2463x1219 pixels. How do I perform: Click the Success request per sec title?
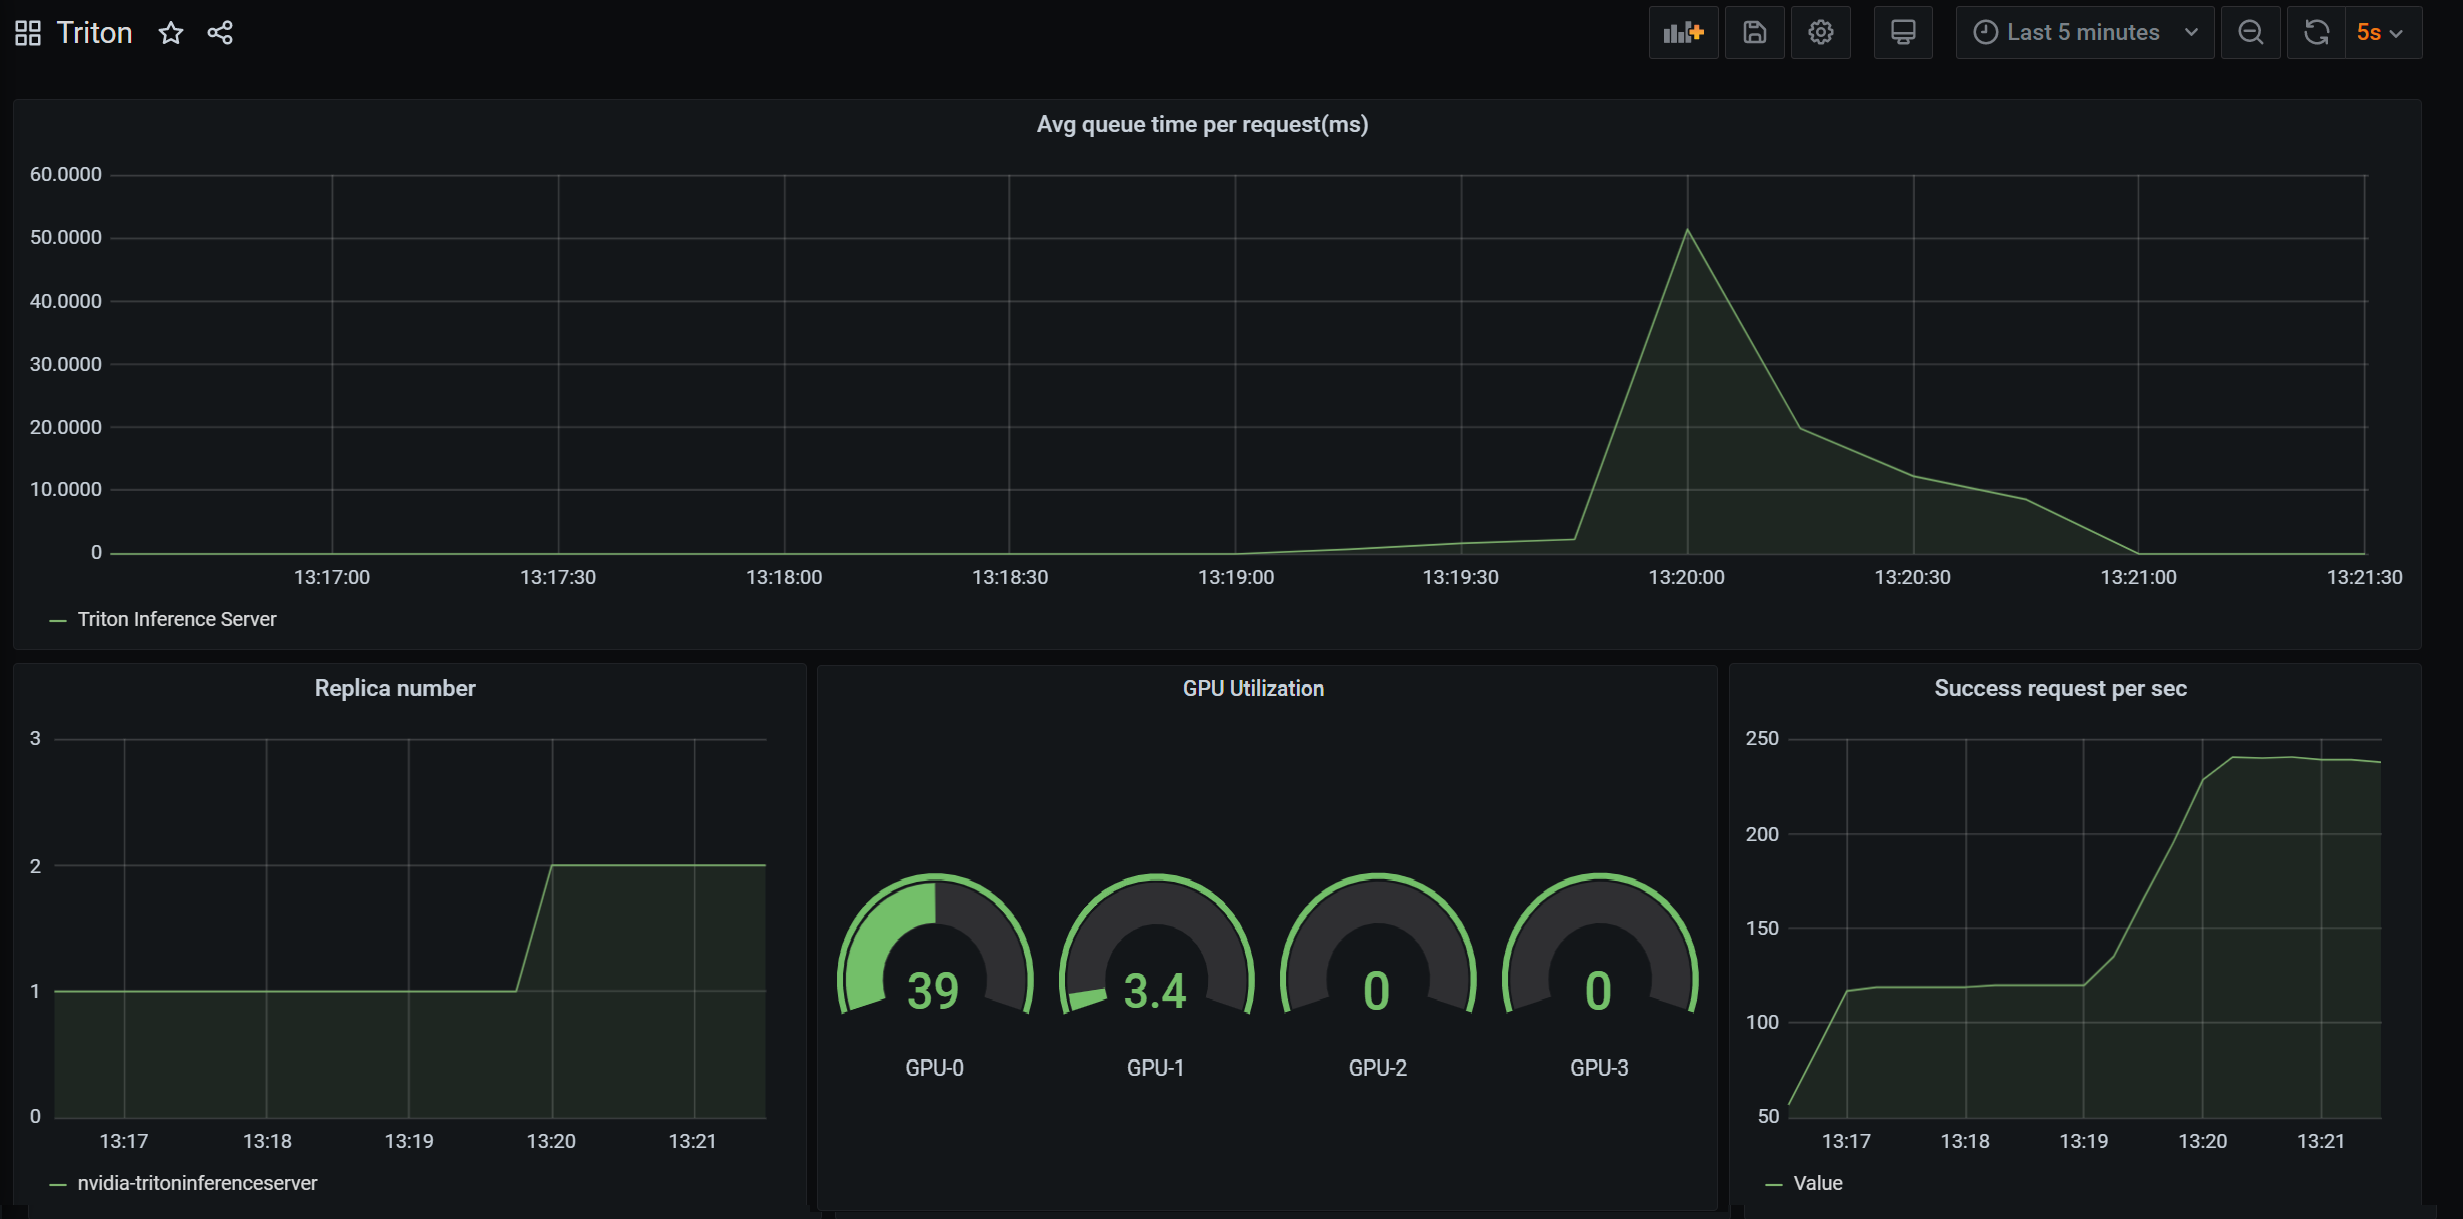pyautogui.click(x=2060, y=689)
